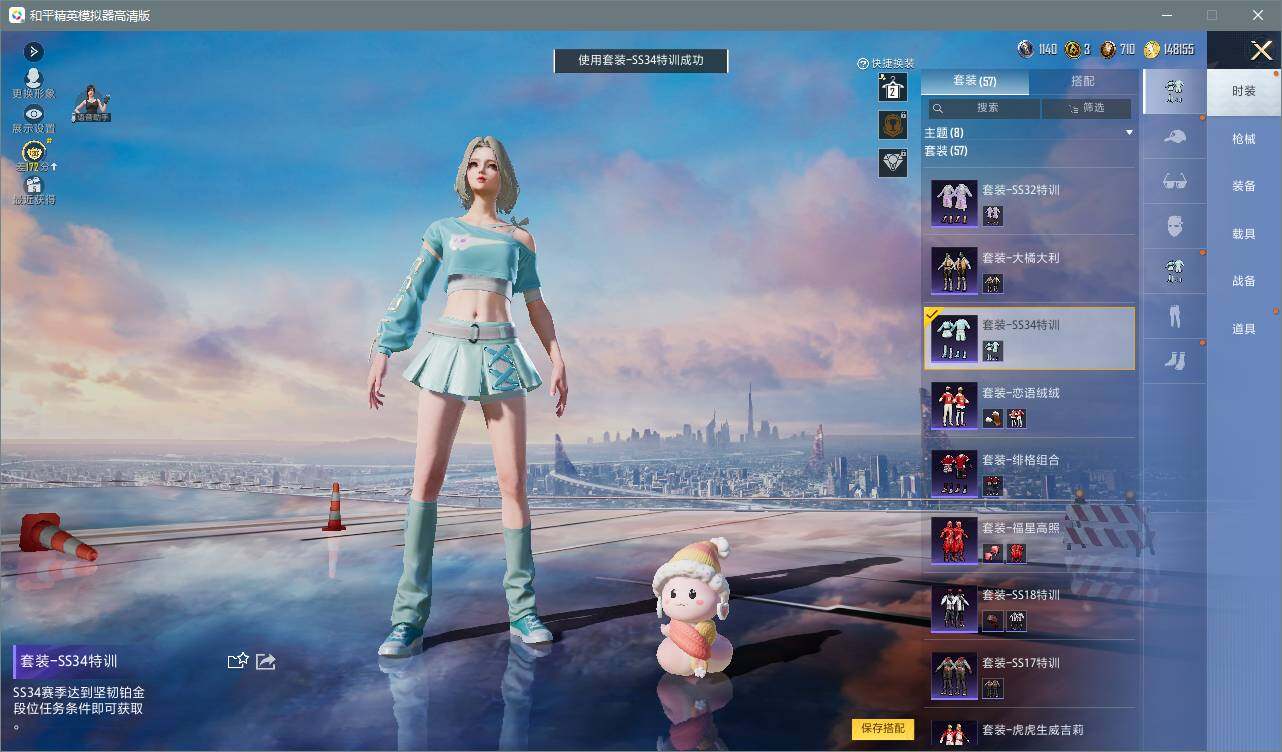
Task: Select the pants category icon
Action: coord(1174,316)
